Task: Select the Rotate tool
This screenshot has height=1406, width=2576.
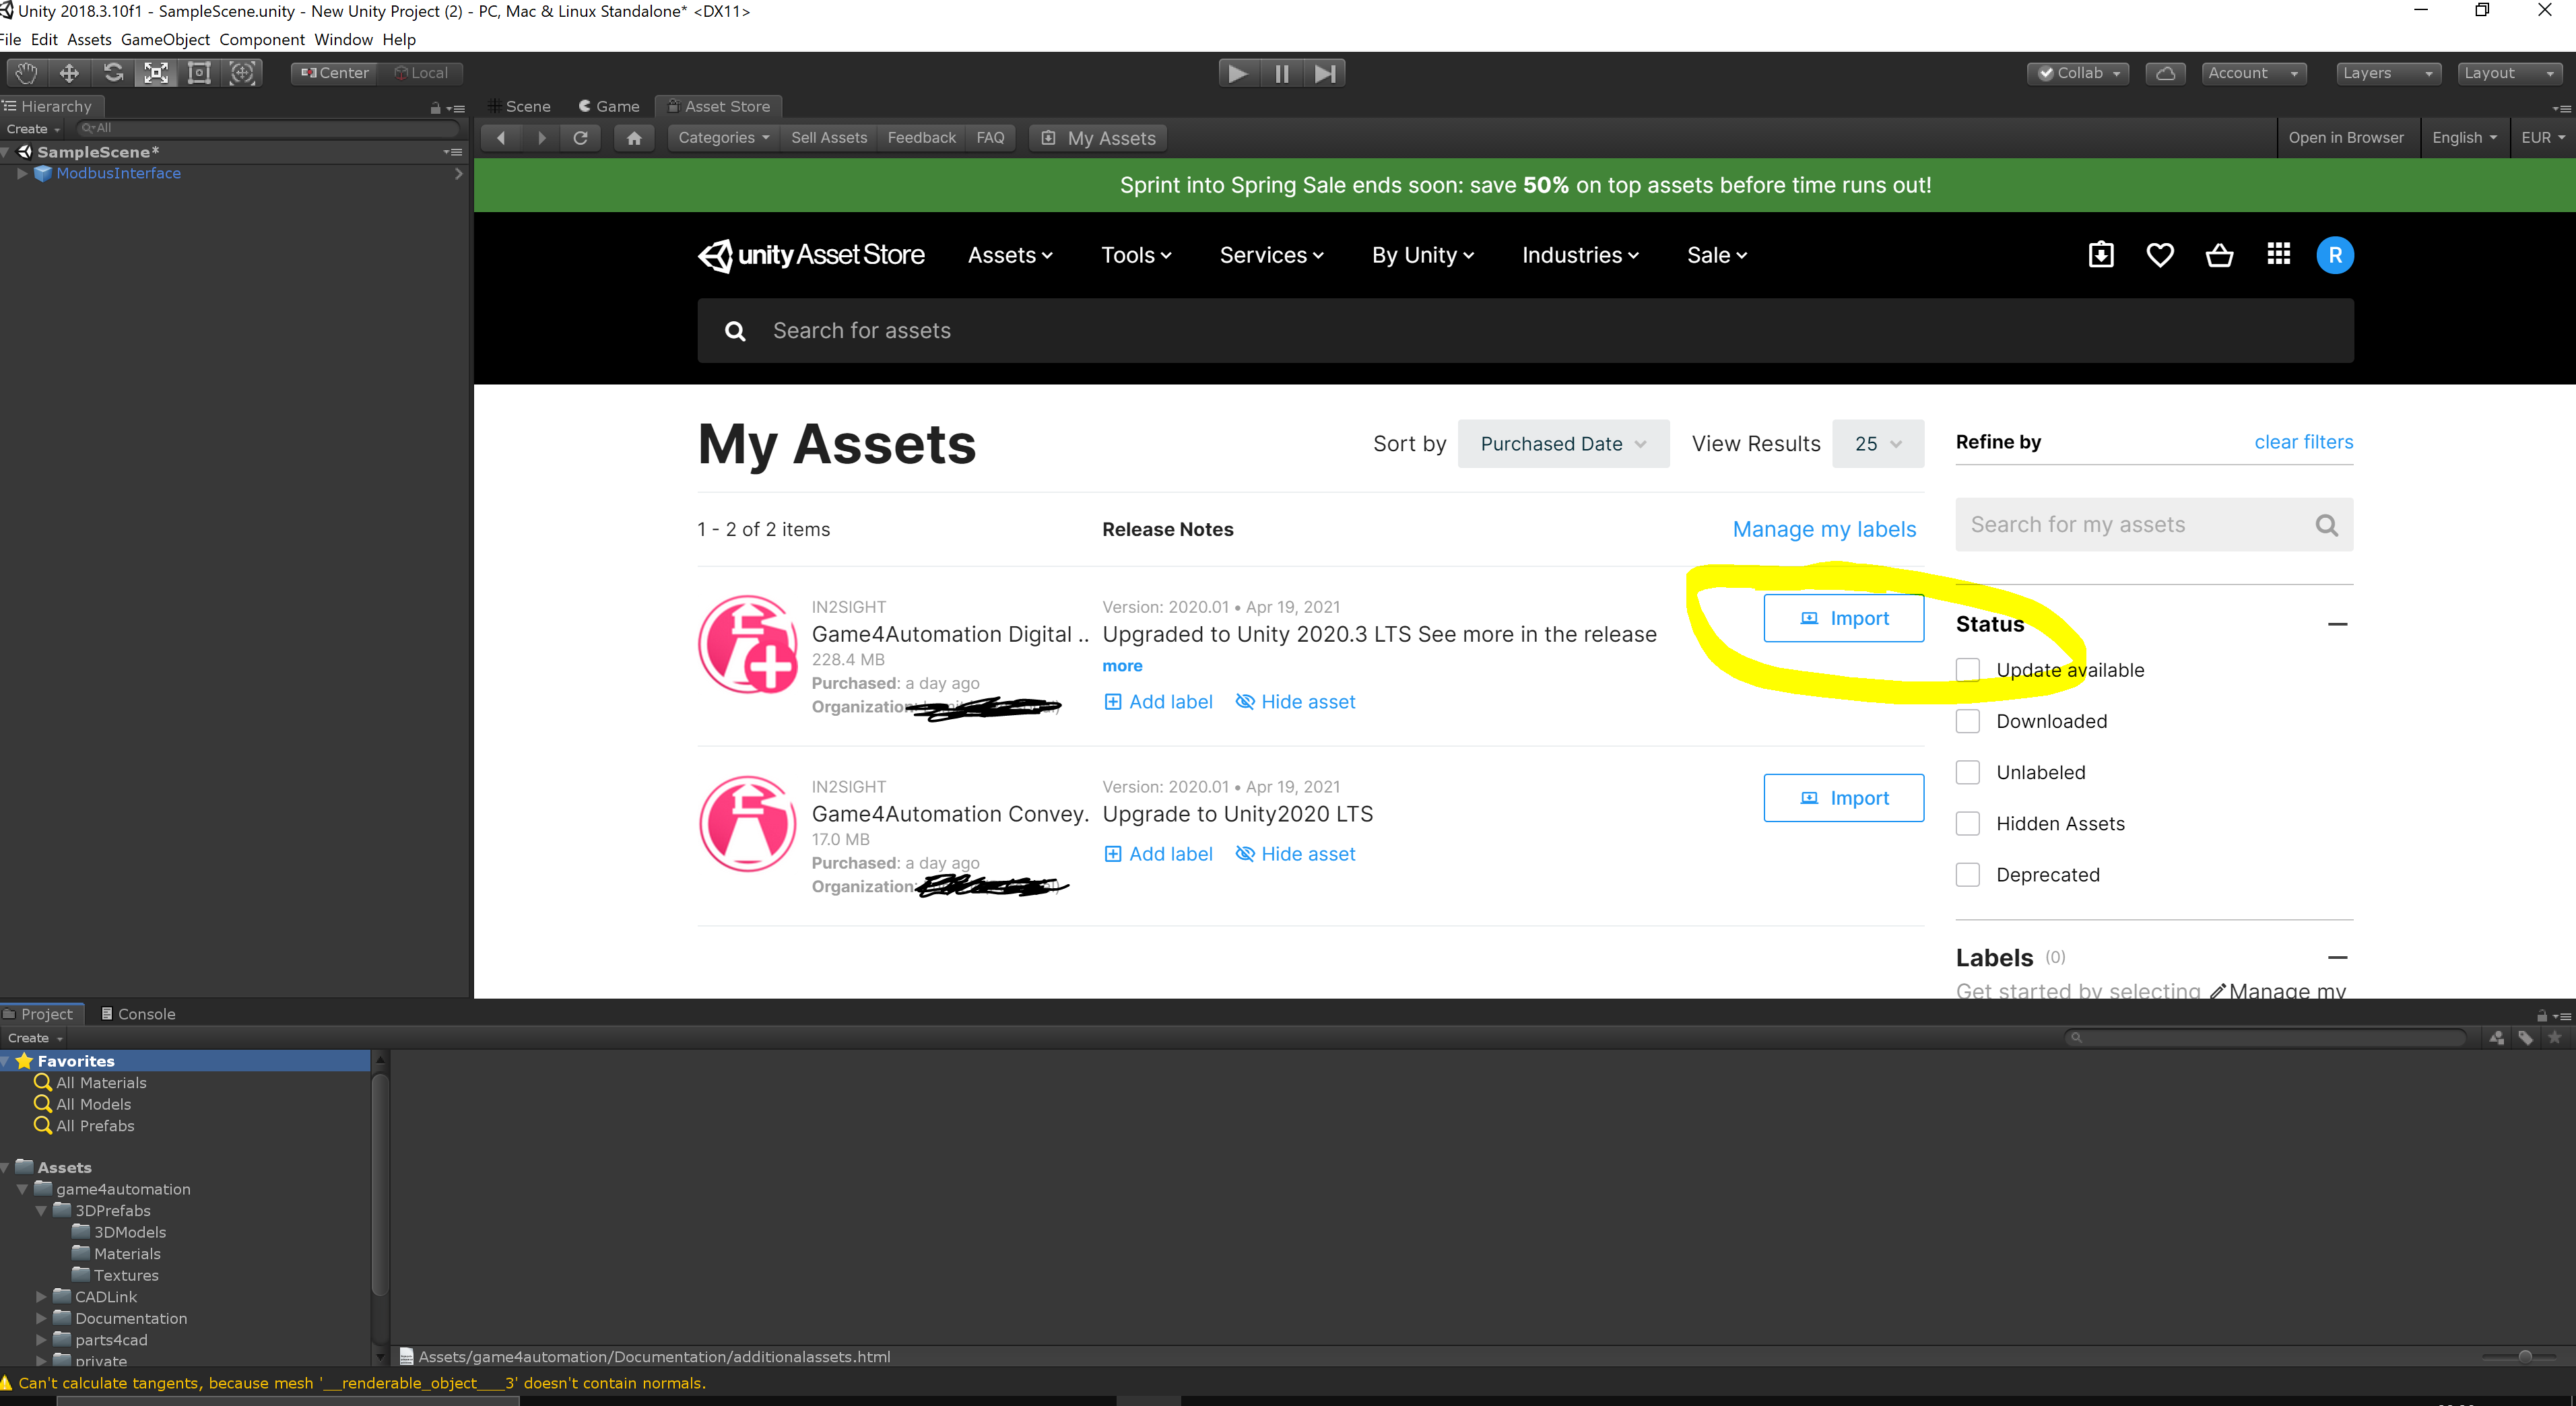Action: click(113, 73)
